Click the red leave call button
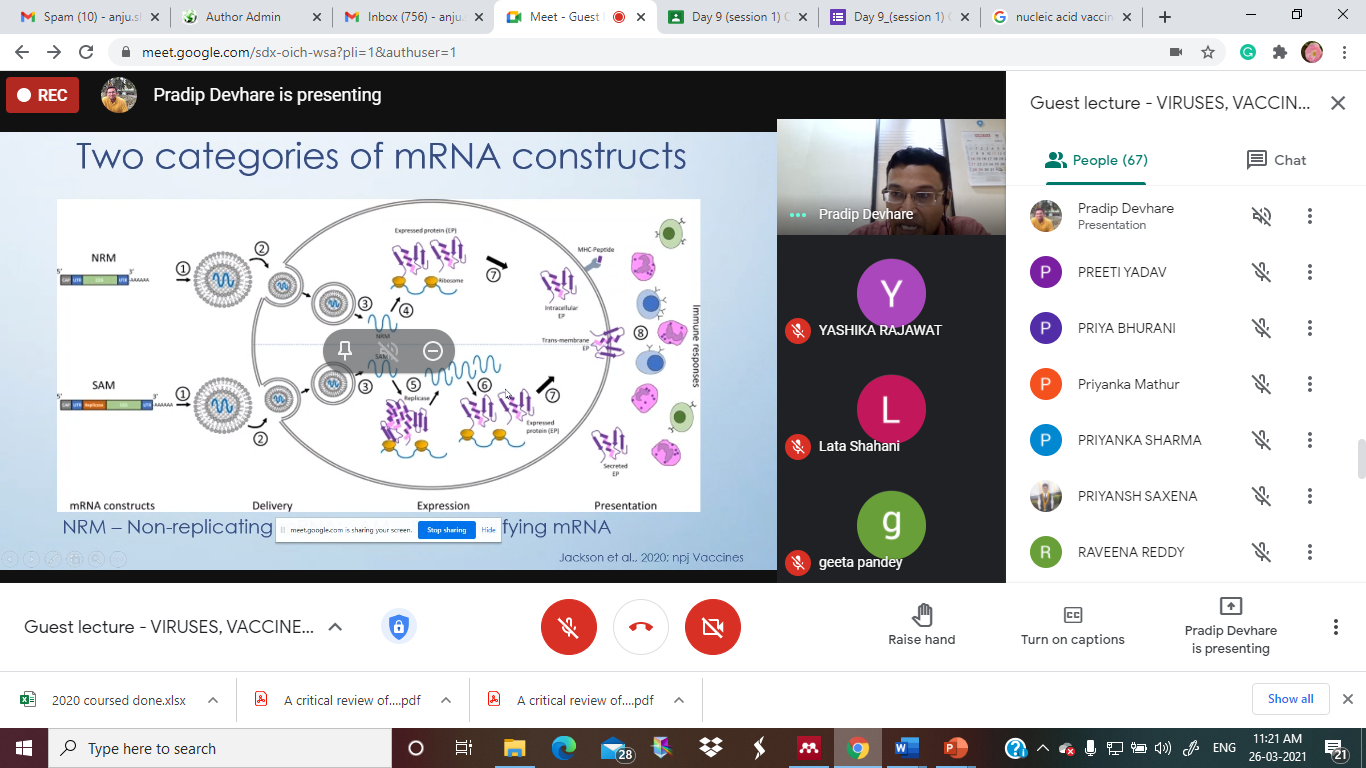The width and height of the screenshot is (1366, 768). coord(641,627)
